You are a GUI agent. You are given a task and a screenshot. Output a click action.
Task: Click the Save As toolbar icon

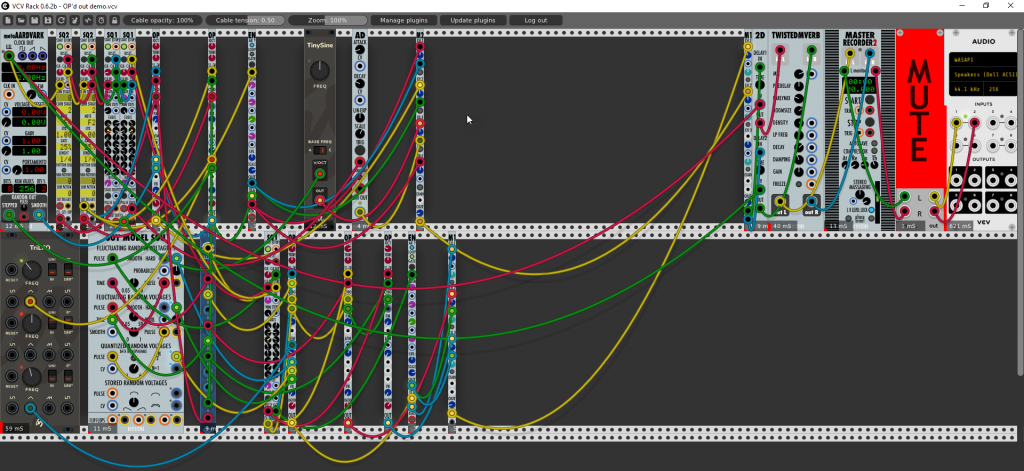[48, 20]
